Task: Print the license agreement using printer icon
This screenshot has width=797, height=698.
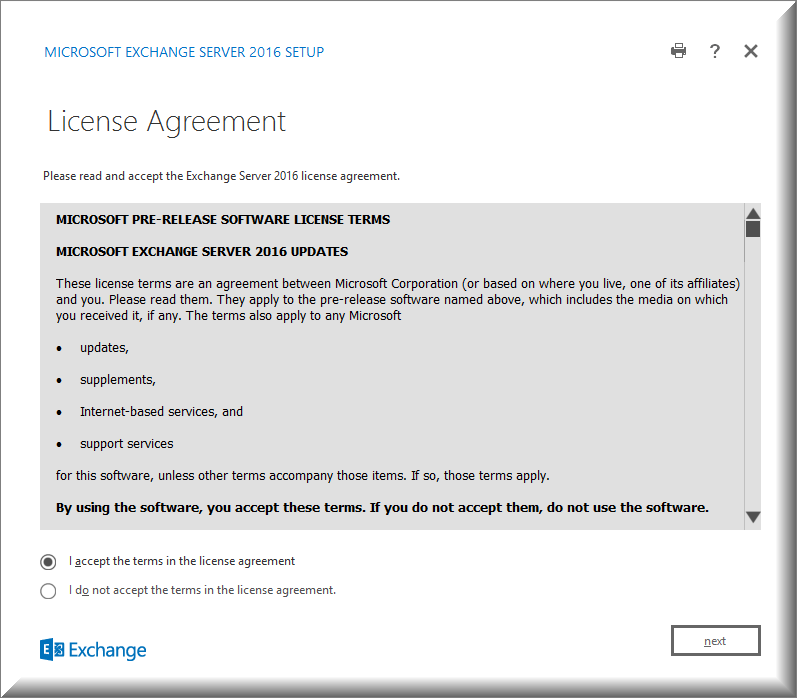Action: pyautogui.click(x=678, y=51)
